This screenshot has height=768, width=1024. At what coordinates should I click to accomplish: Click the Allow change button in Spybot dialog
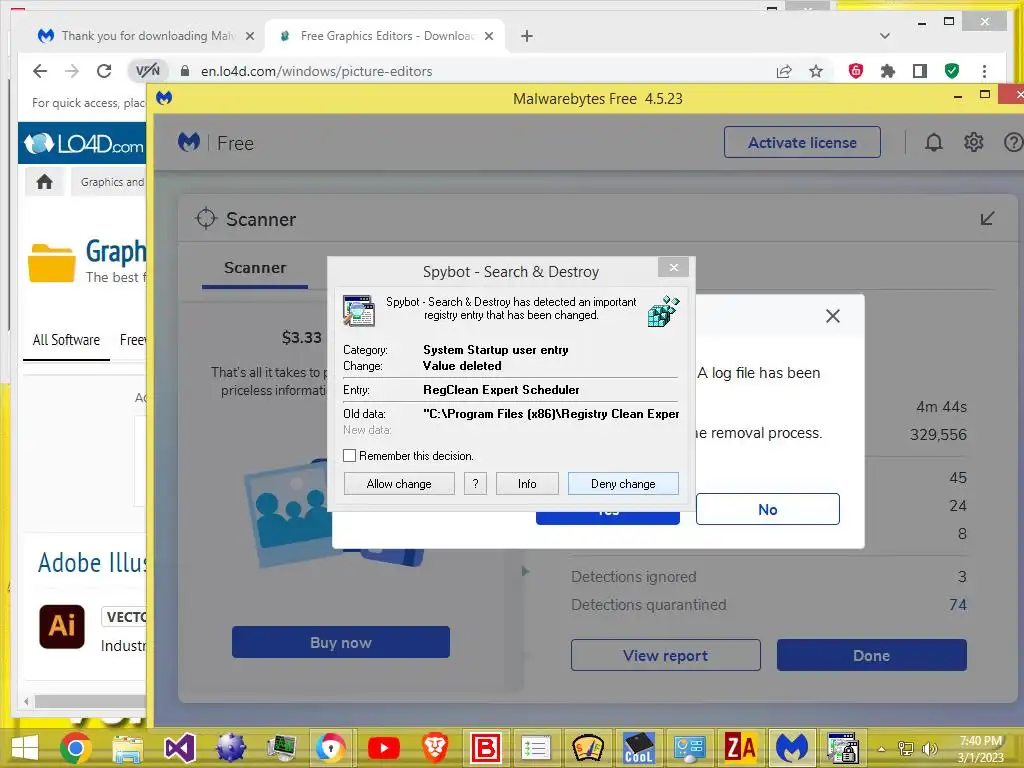[x=399, y=484]
